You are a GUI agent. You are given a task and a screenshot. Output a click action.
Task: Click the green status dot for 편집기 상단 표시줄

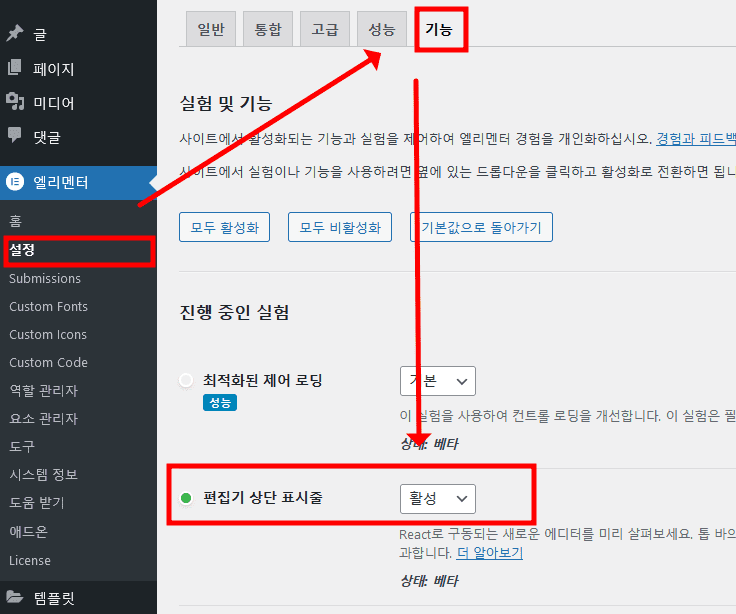coord(185,498)
